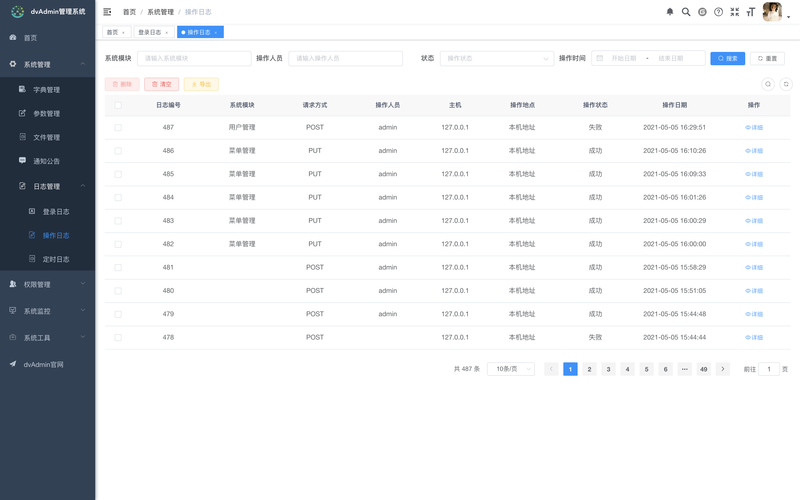Open the user avatar dropdown arrow
Screen dimensions: 800x500
pos(788,17)
